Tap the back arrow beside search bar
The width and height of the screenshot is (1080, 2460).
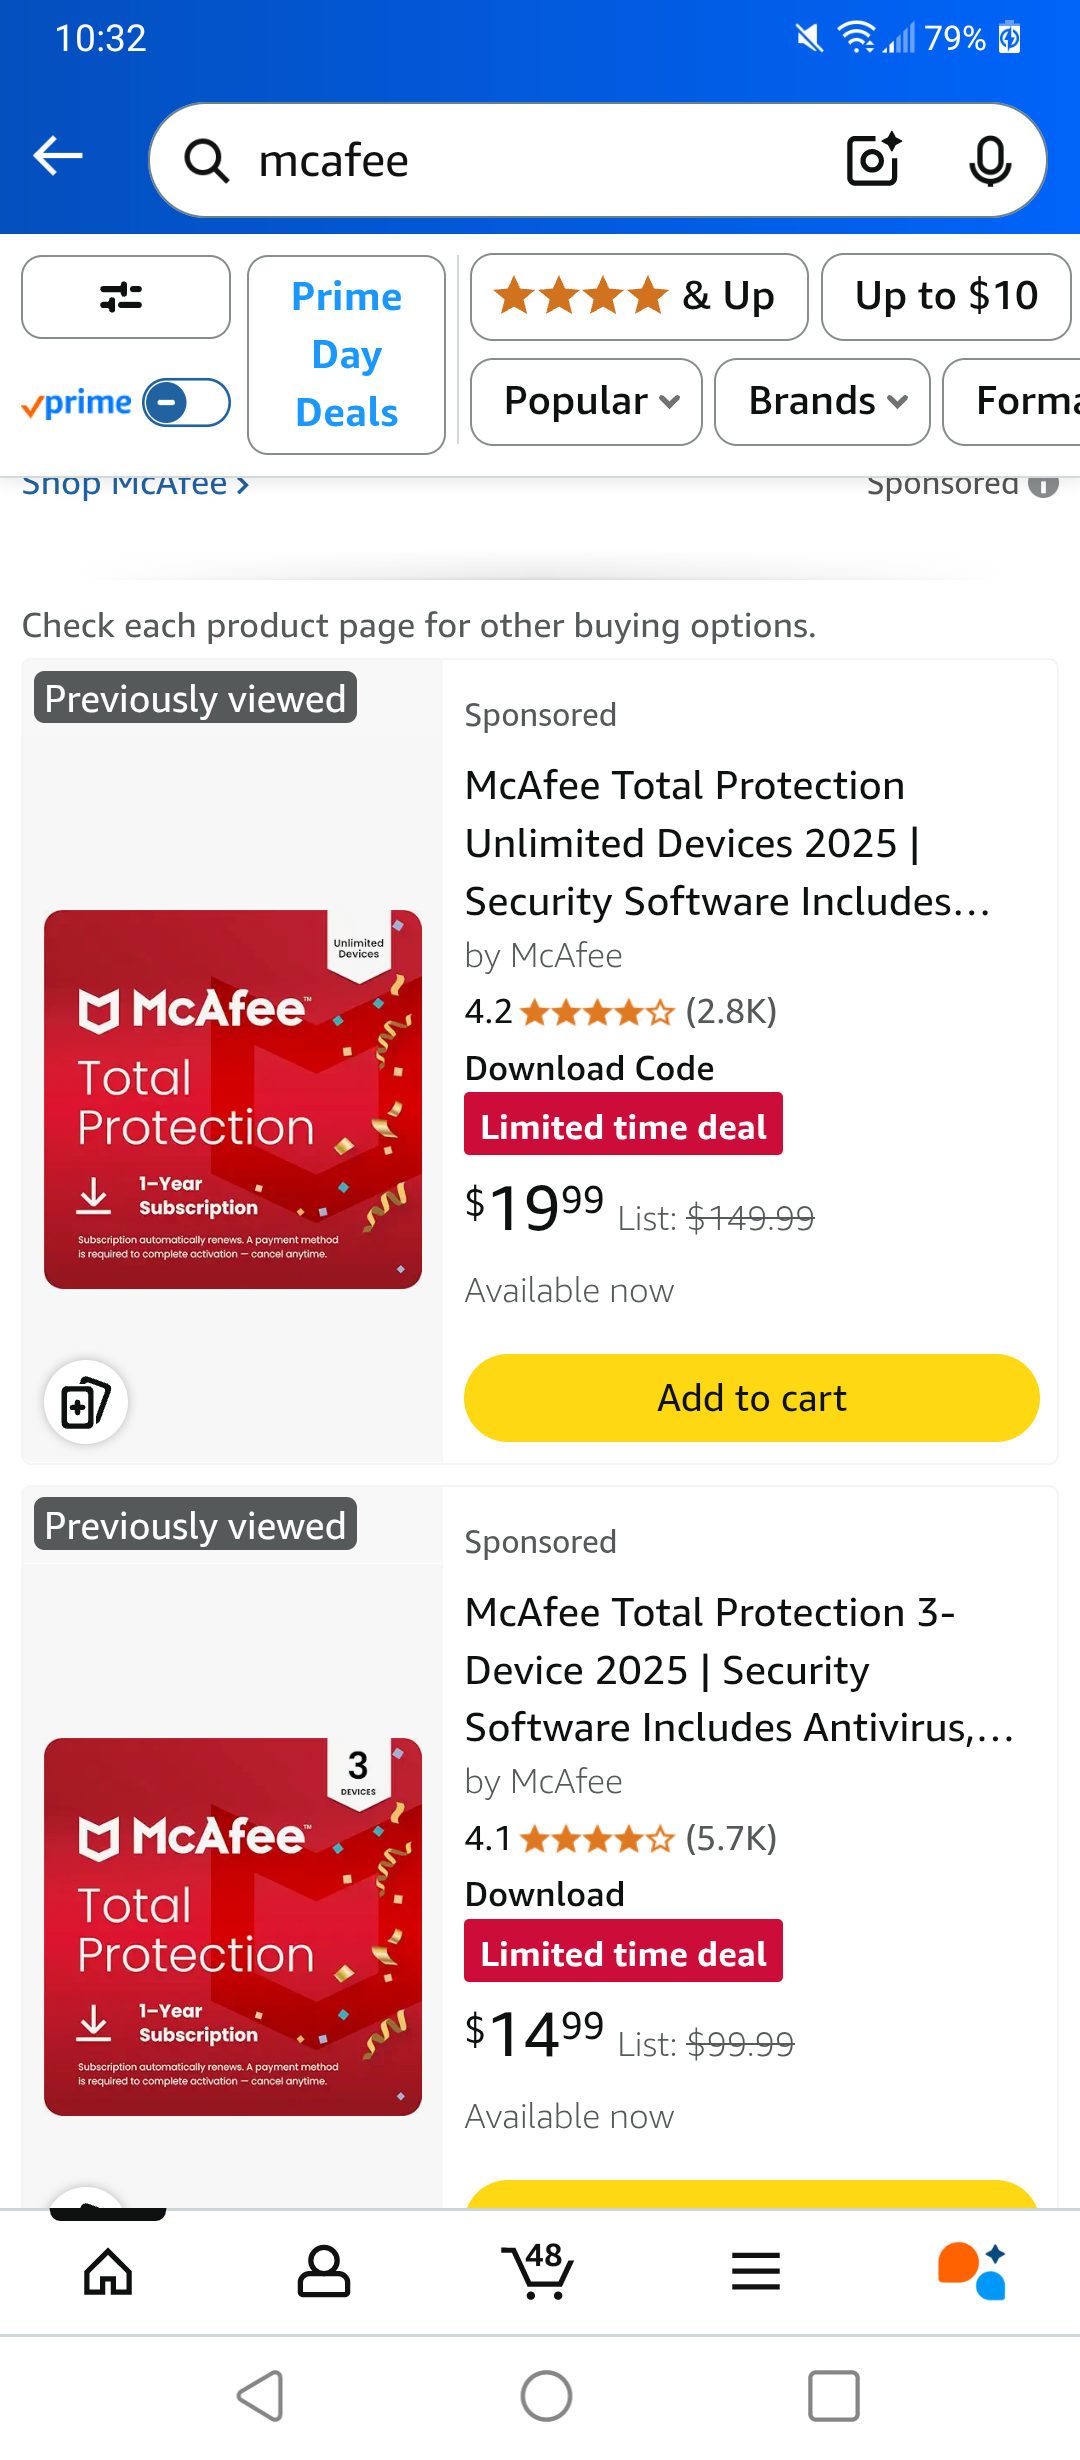click(x=57, y=156)
